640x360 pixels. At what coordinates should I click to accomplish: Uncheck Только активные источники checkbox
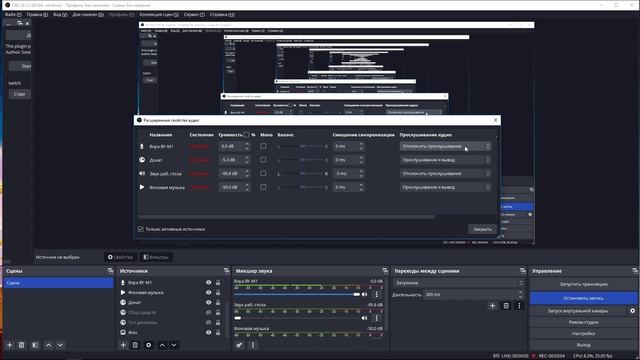pyautogui.click(x=141, y=229)
